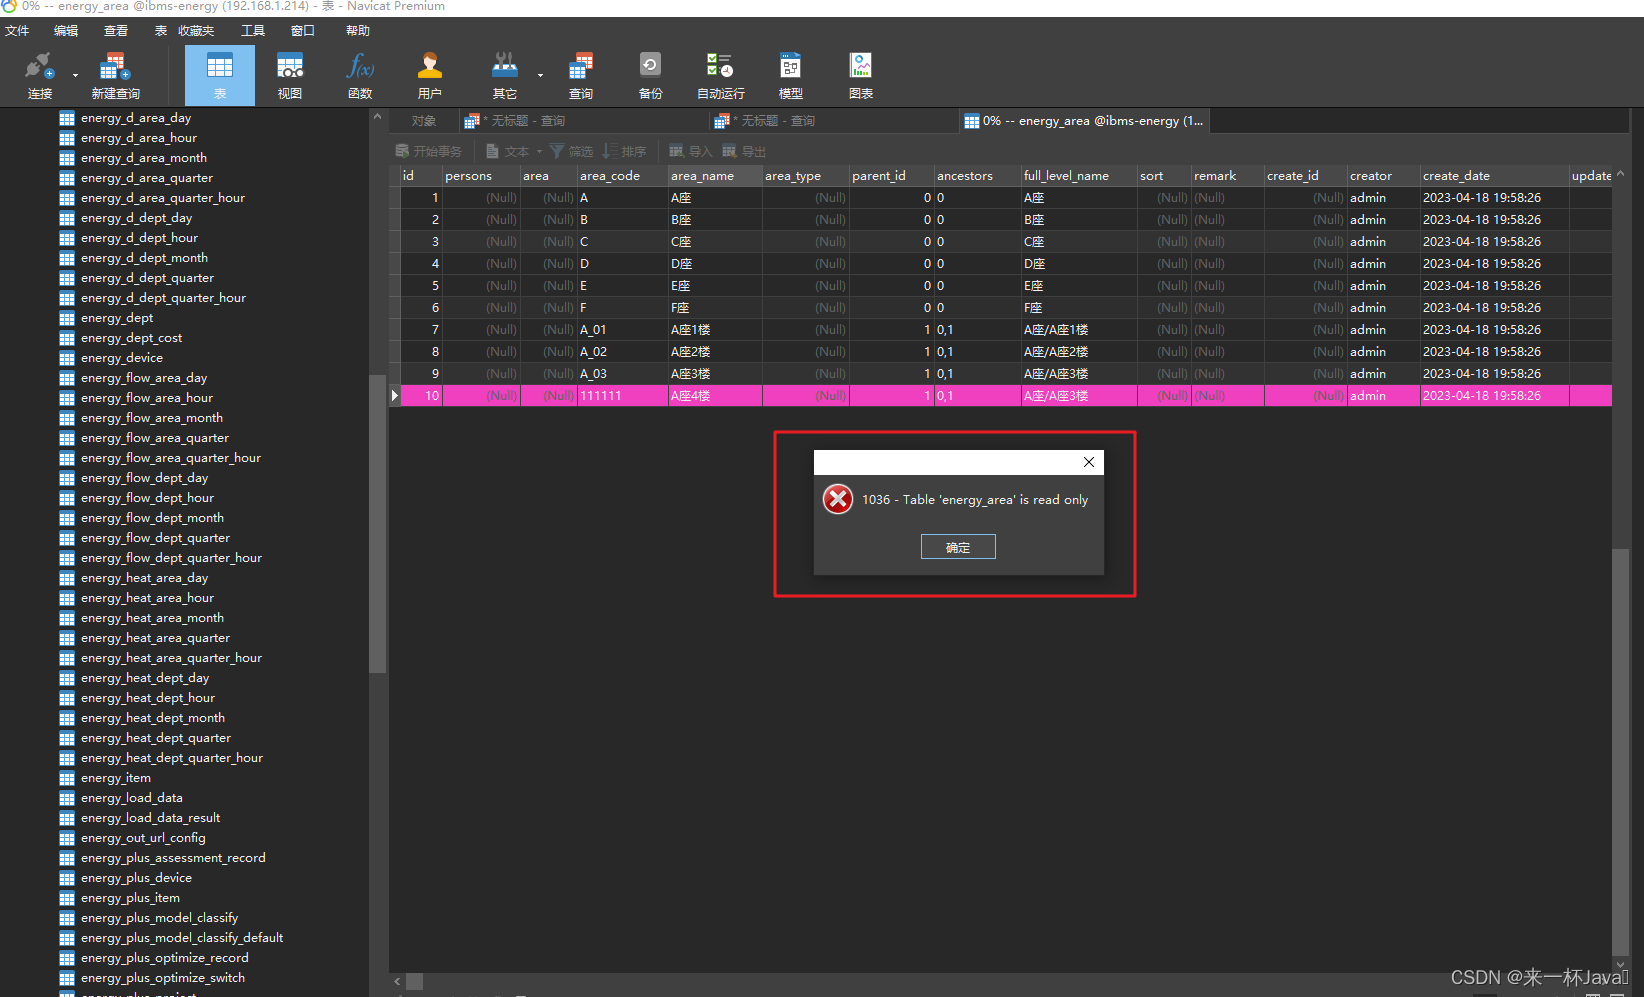The width and height of the screenshot is (1644, 997).
Task: Click the creator cell 'admin' in row 1
Action: click(x=1383, y=198)
